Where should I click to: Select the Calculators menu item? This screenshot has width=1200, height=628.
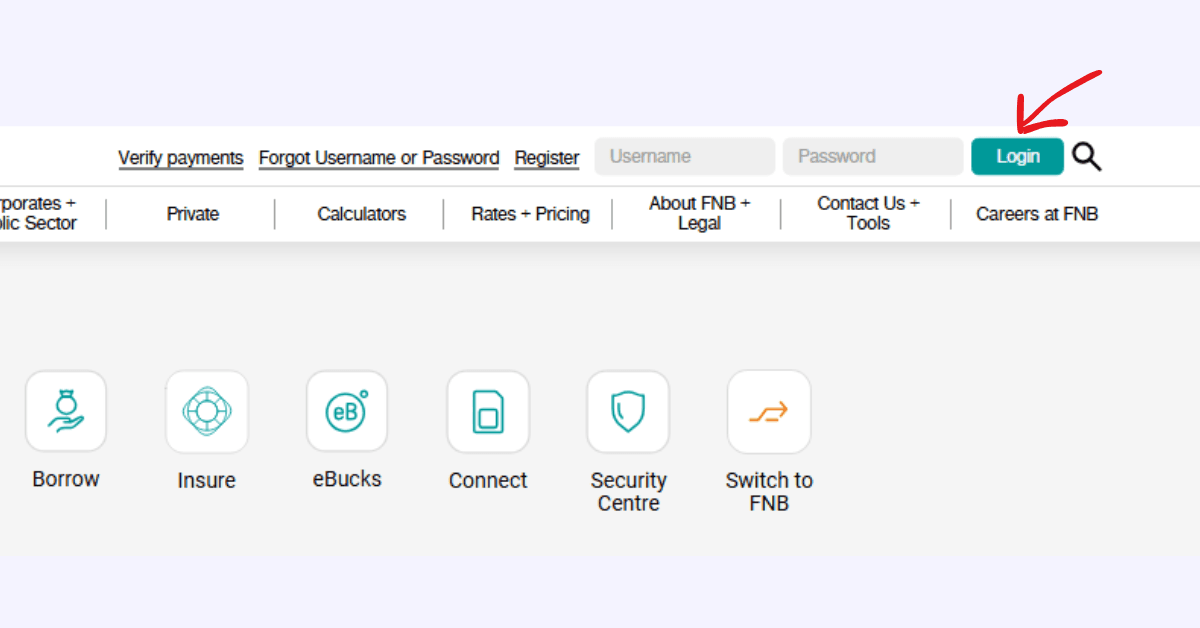pyautogui.click(x=361, y=213)
